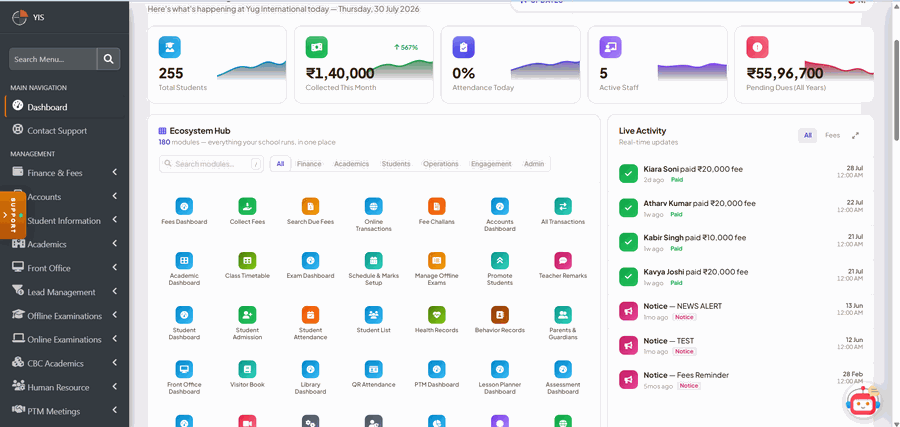Open the Health Records module icon
The height and width of the screenshot is (427, 900).
tap(437, 315)
